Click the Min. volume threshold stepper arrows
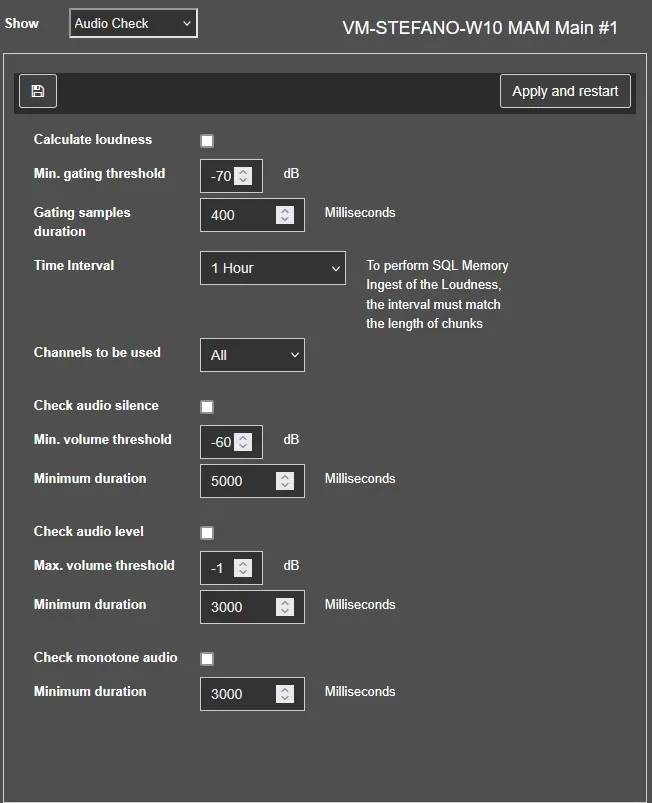652x803 pixels. coord(243,442)
